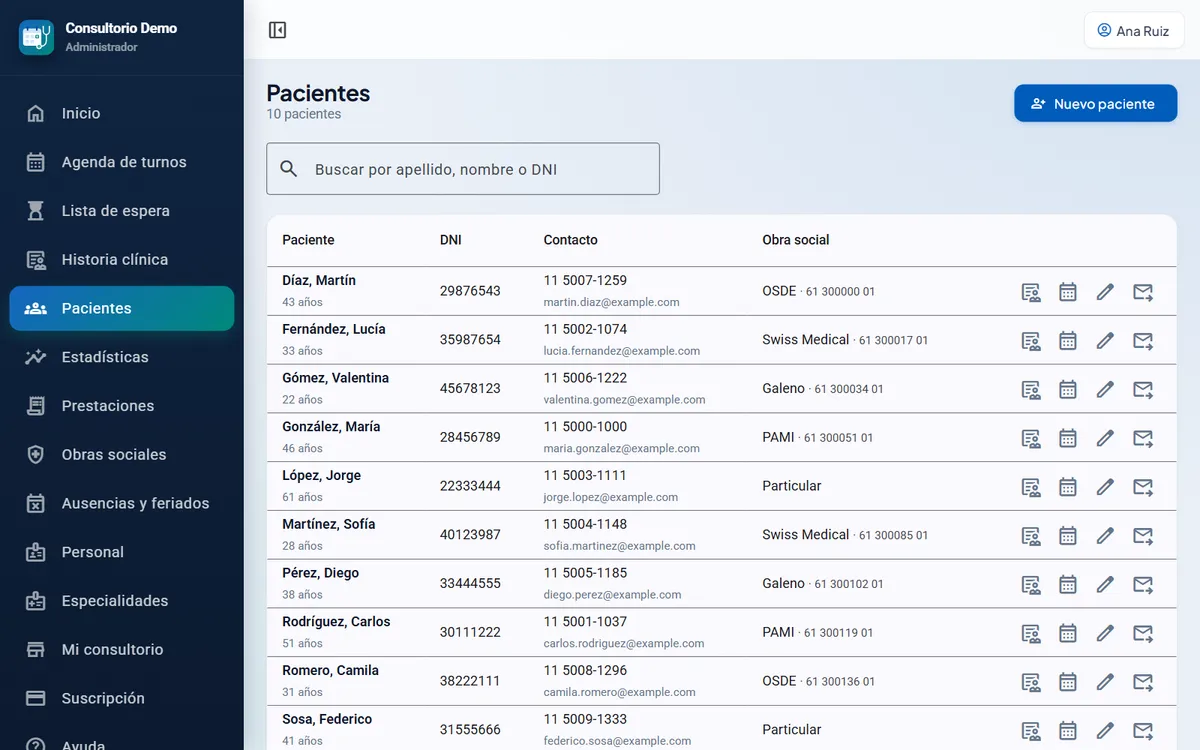1200x750 pixels.
Task: Click the DNI column header
Action: pos(451,240)
